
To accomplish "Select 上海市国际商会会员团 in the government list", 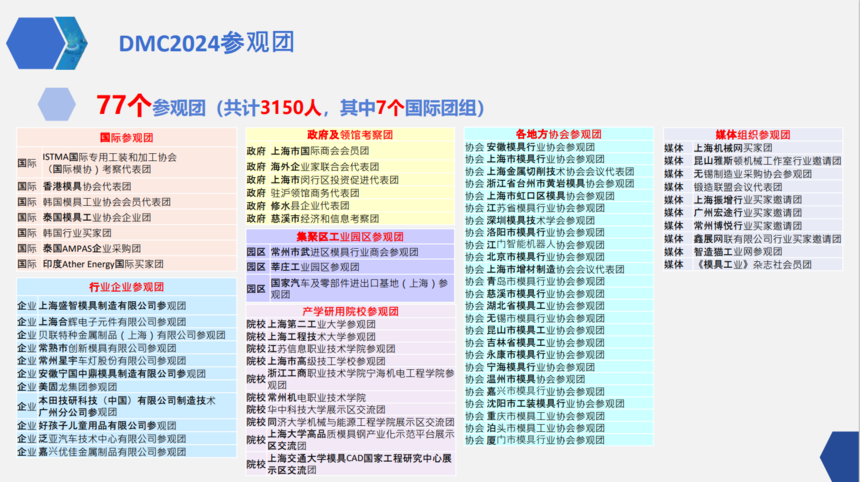I will [319, 151].
